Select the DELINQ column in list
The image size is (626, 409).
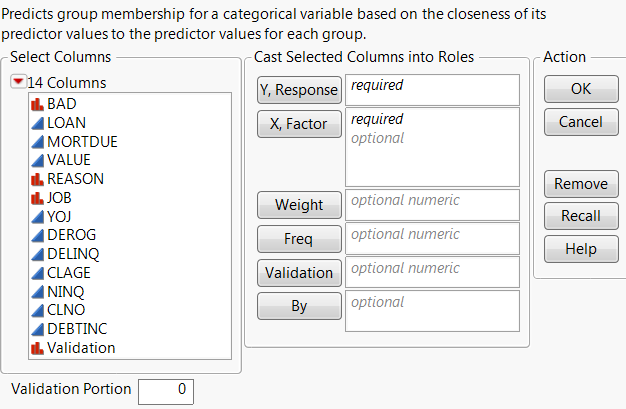pyautogui.click(x=73, y=254)
